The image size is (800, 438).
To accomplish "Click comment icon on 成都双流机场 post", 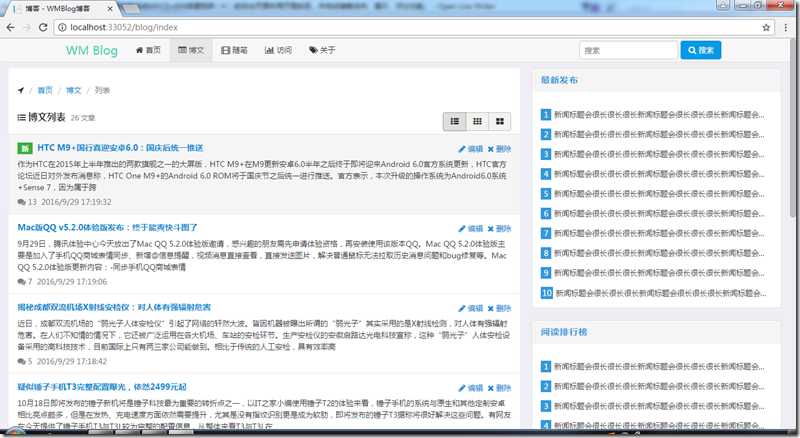I will coord(21,361).
